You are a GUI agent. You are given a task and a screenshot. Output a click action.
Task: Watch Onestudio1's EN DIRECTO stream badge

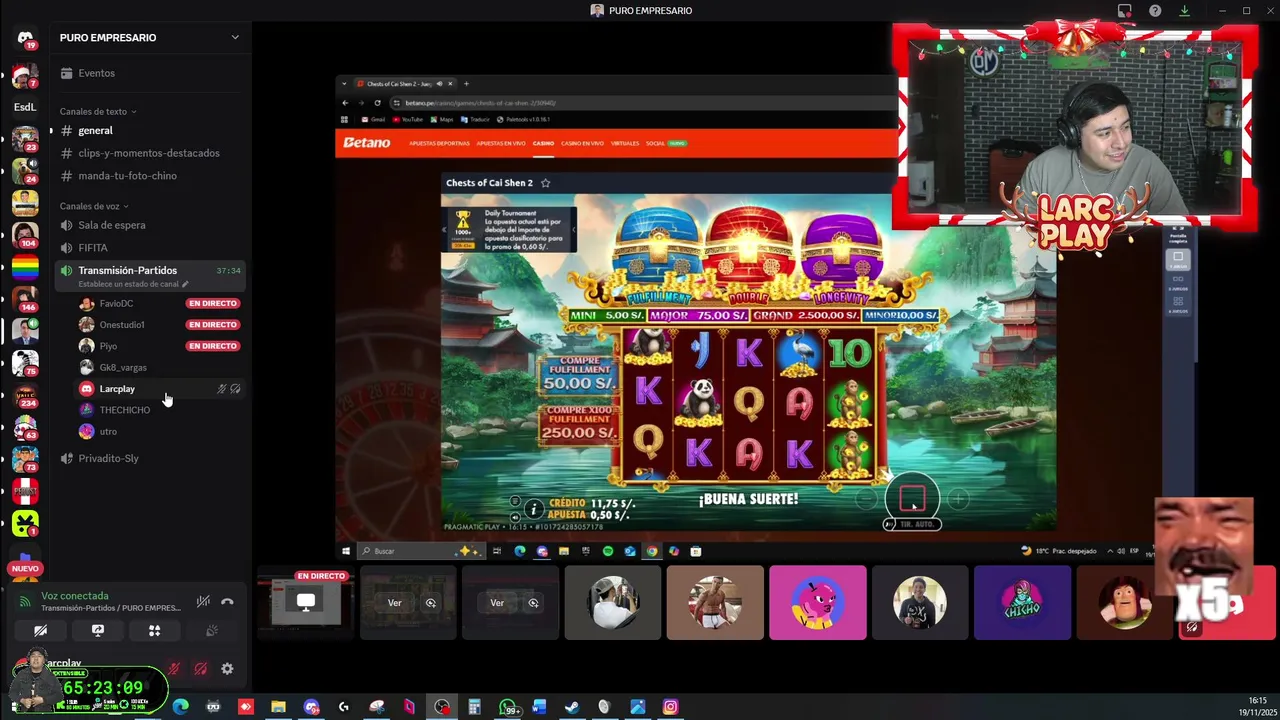(212, 324)
